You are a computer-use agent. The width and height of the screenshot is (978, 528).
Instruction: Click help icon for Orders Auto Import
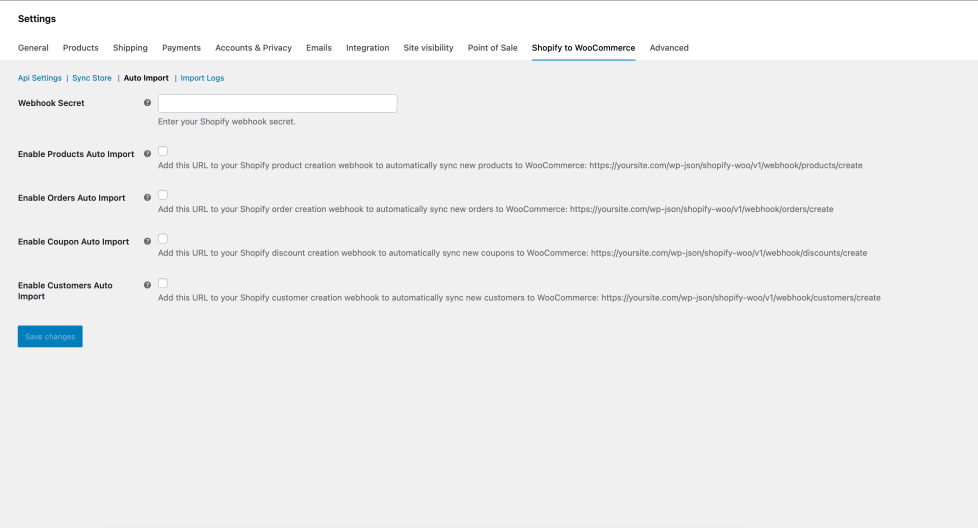pos(148,198)
